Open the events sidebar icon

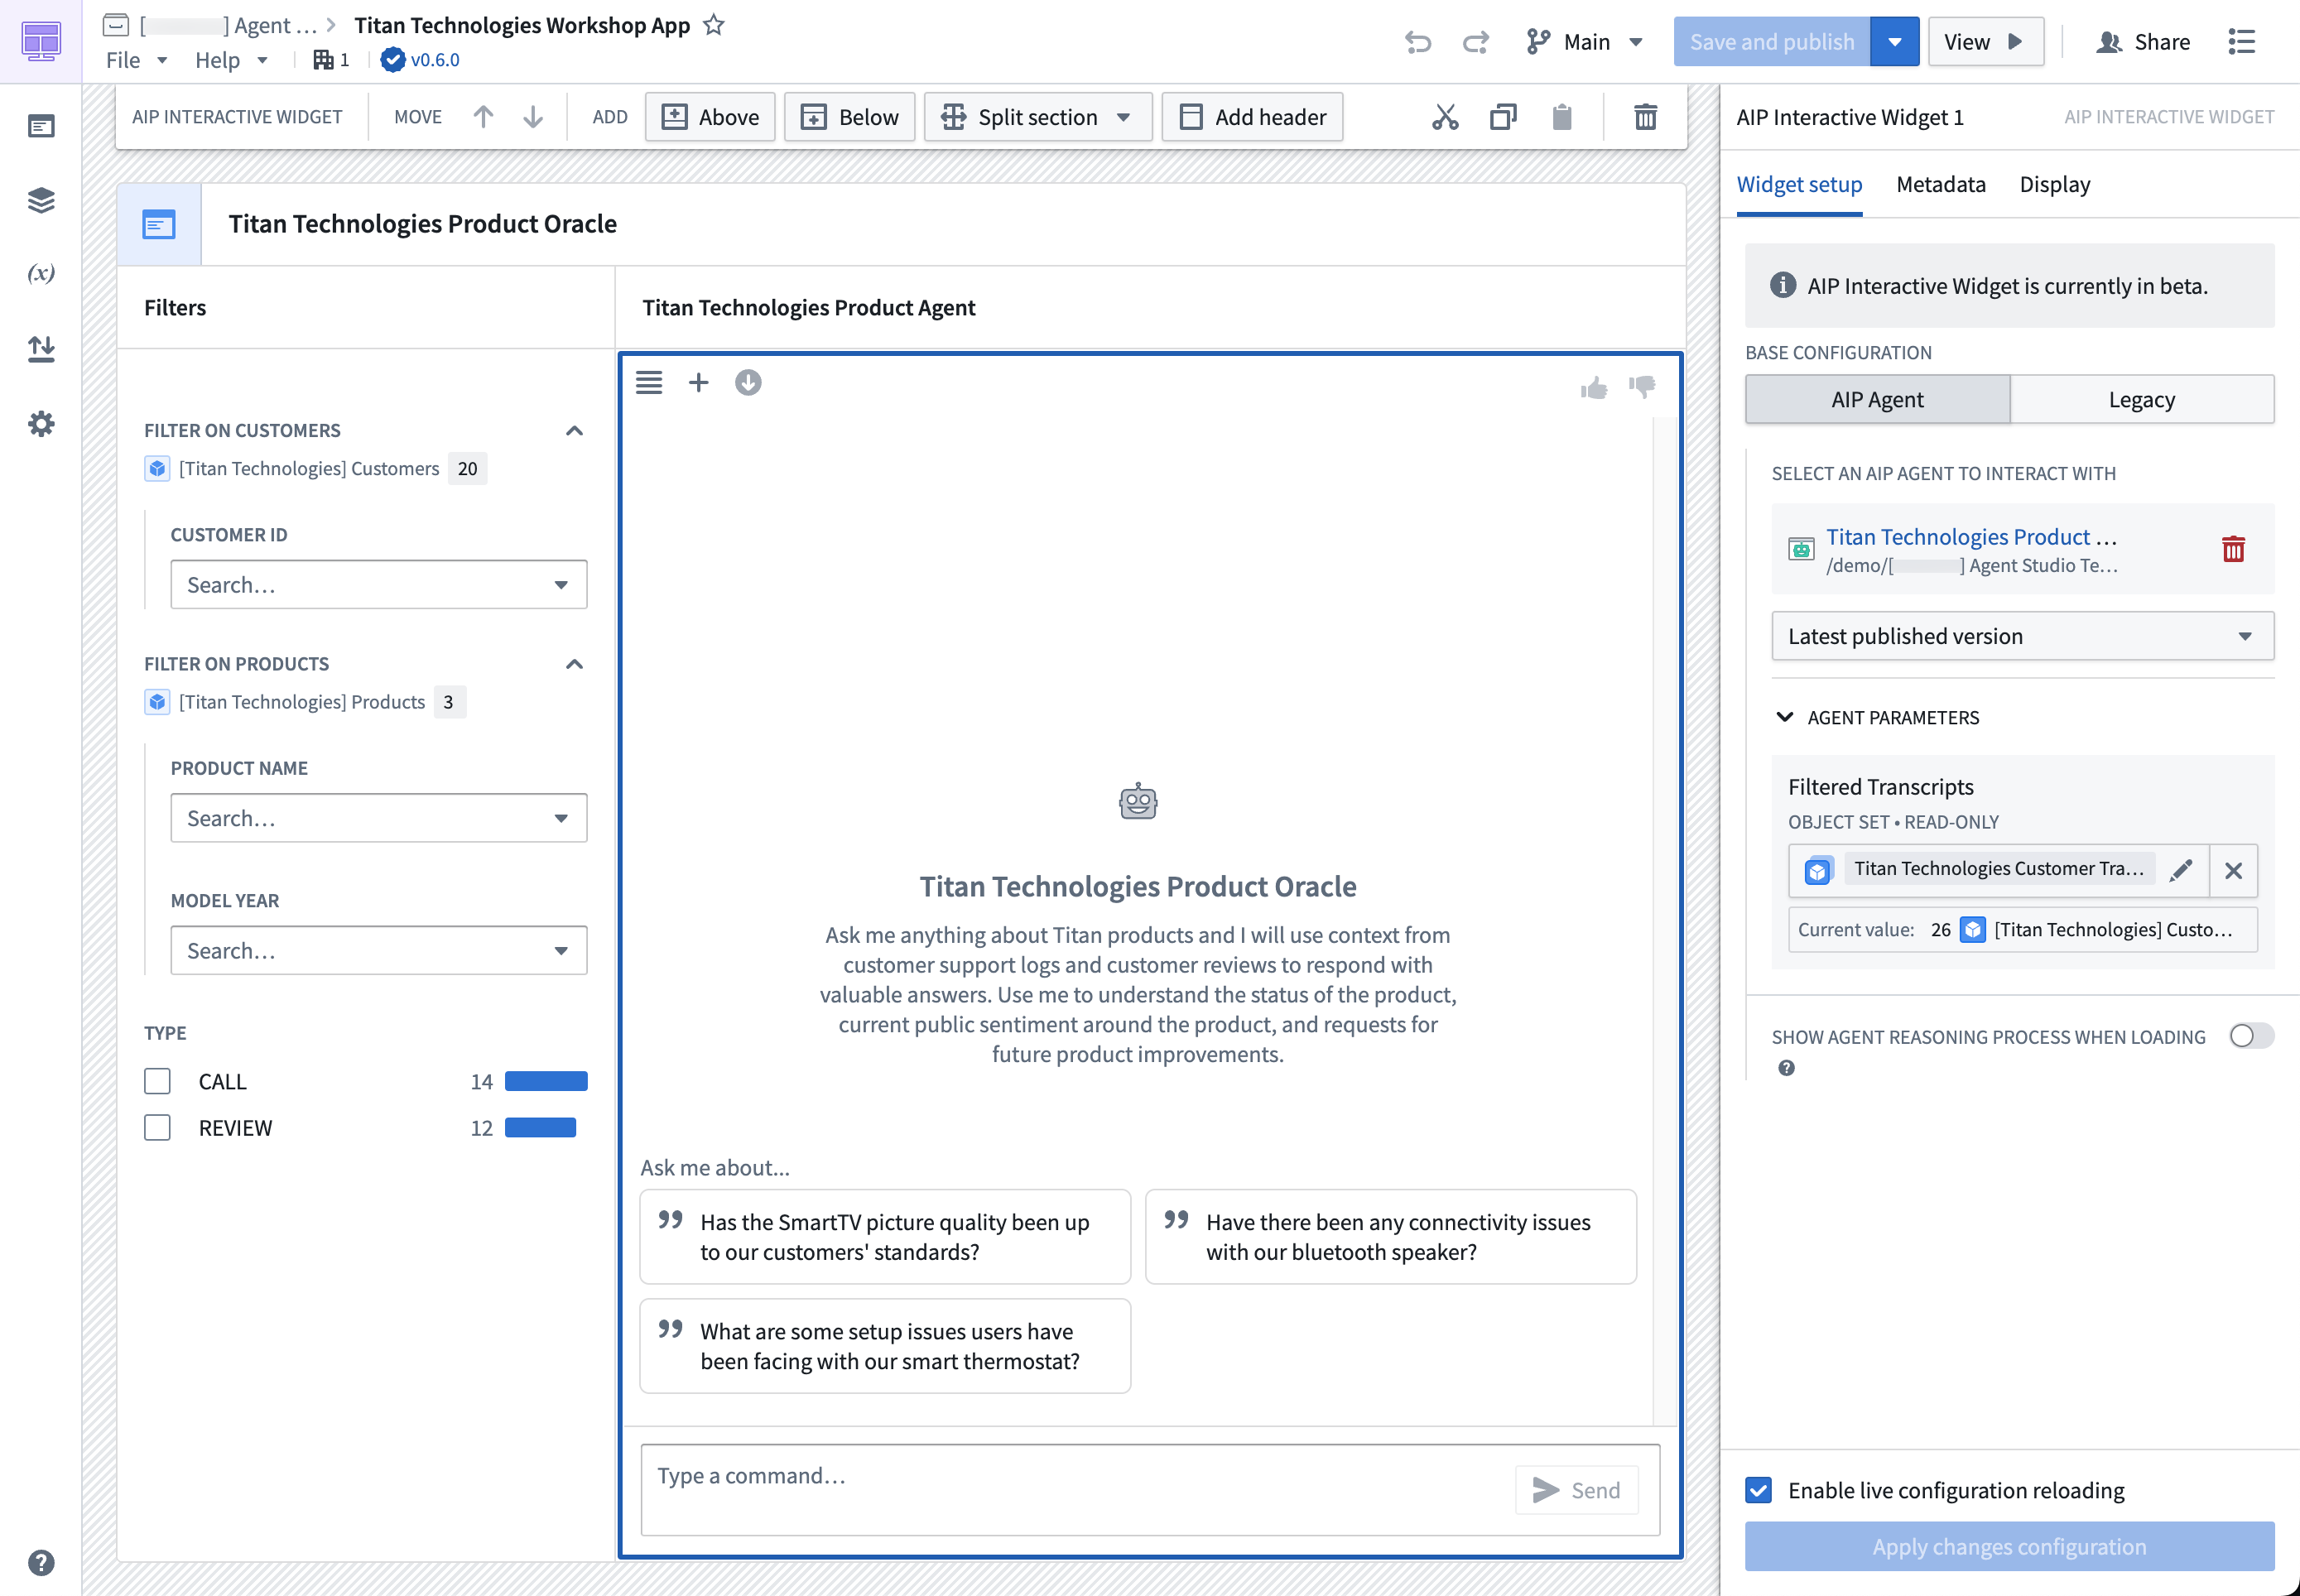pyautogui.click(x=41, y=348)
